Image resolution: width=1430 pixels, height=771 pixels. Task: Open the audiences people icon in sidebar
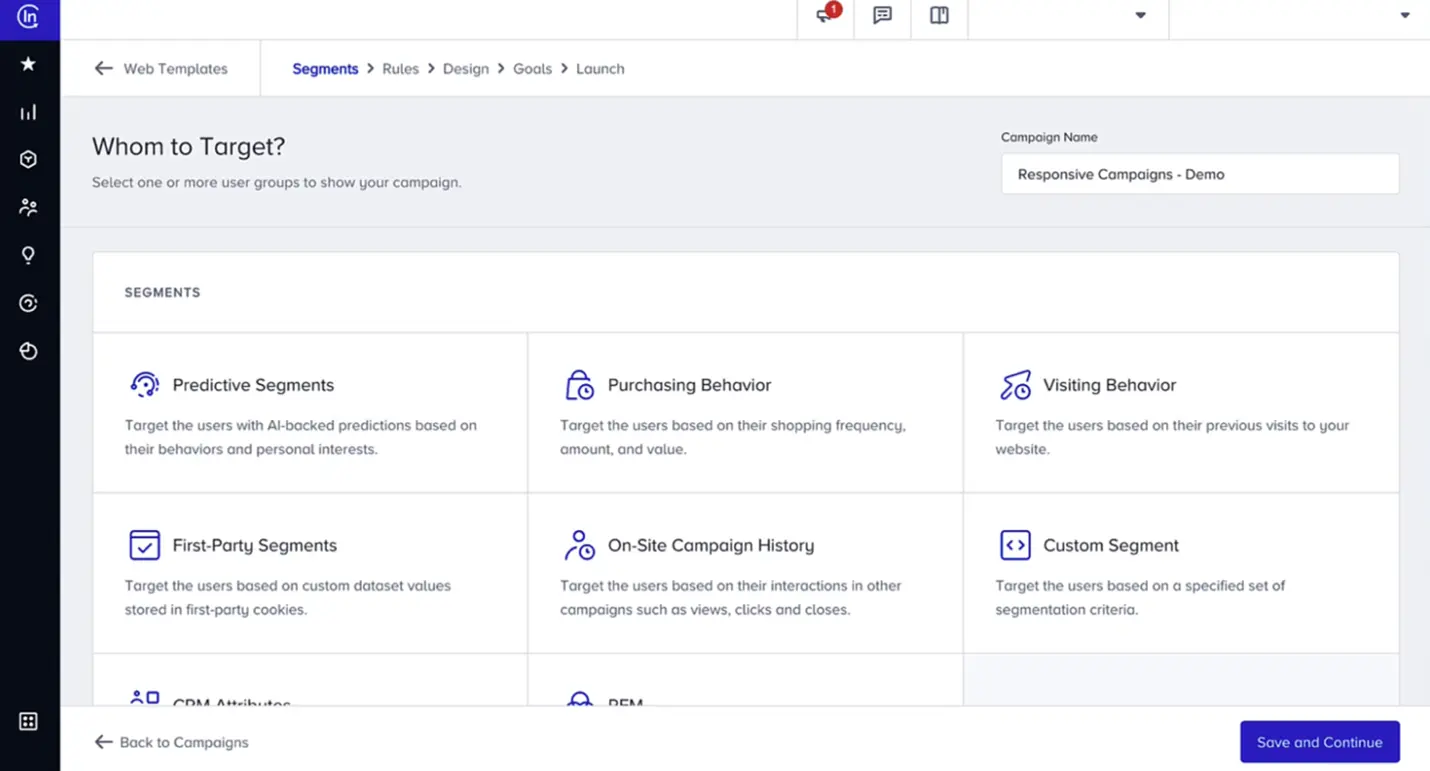(x=28, y=207)
